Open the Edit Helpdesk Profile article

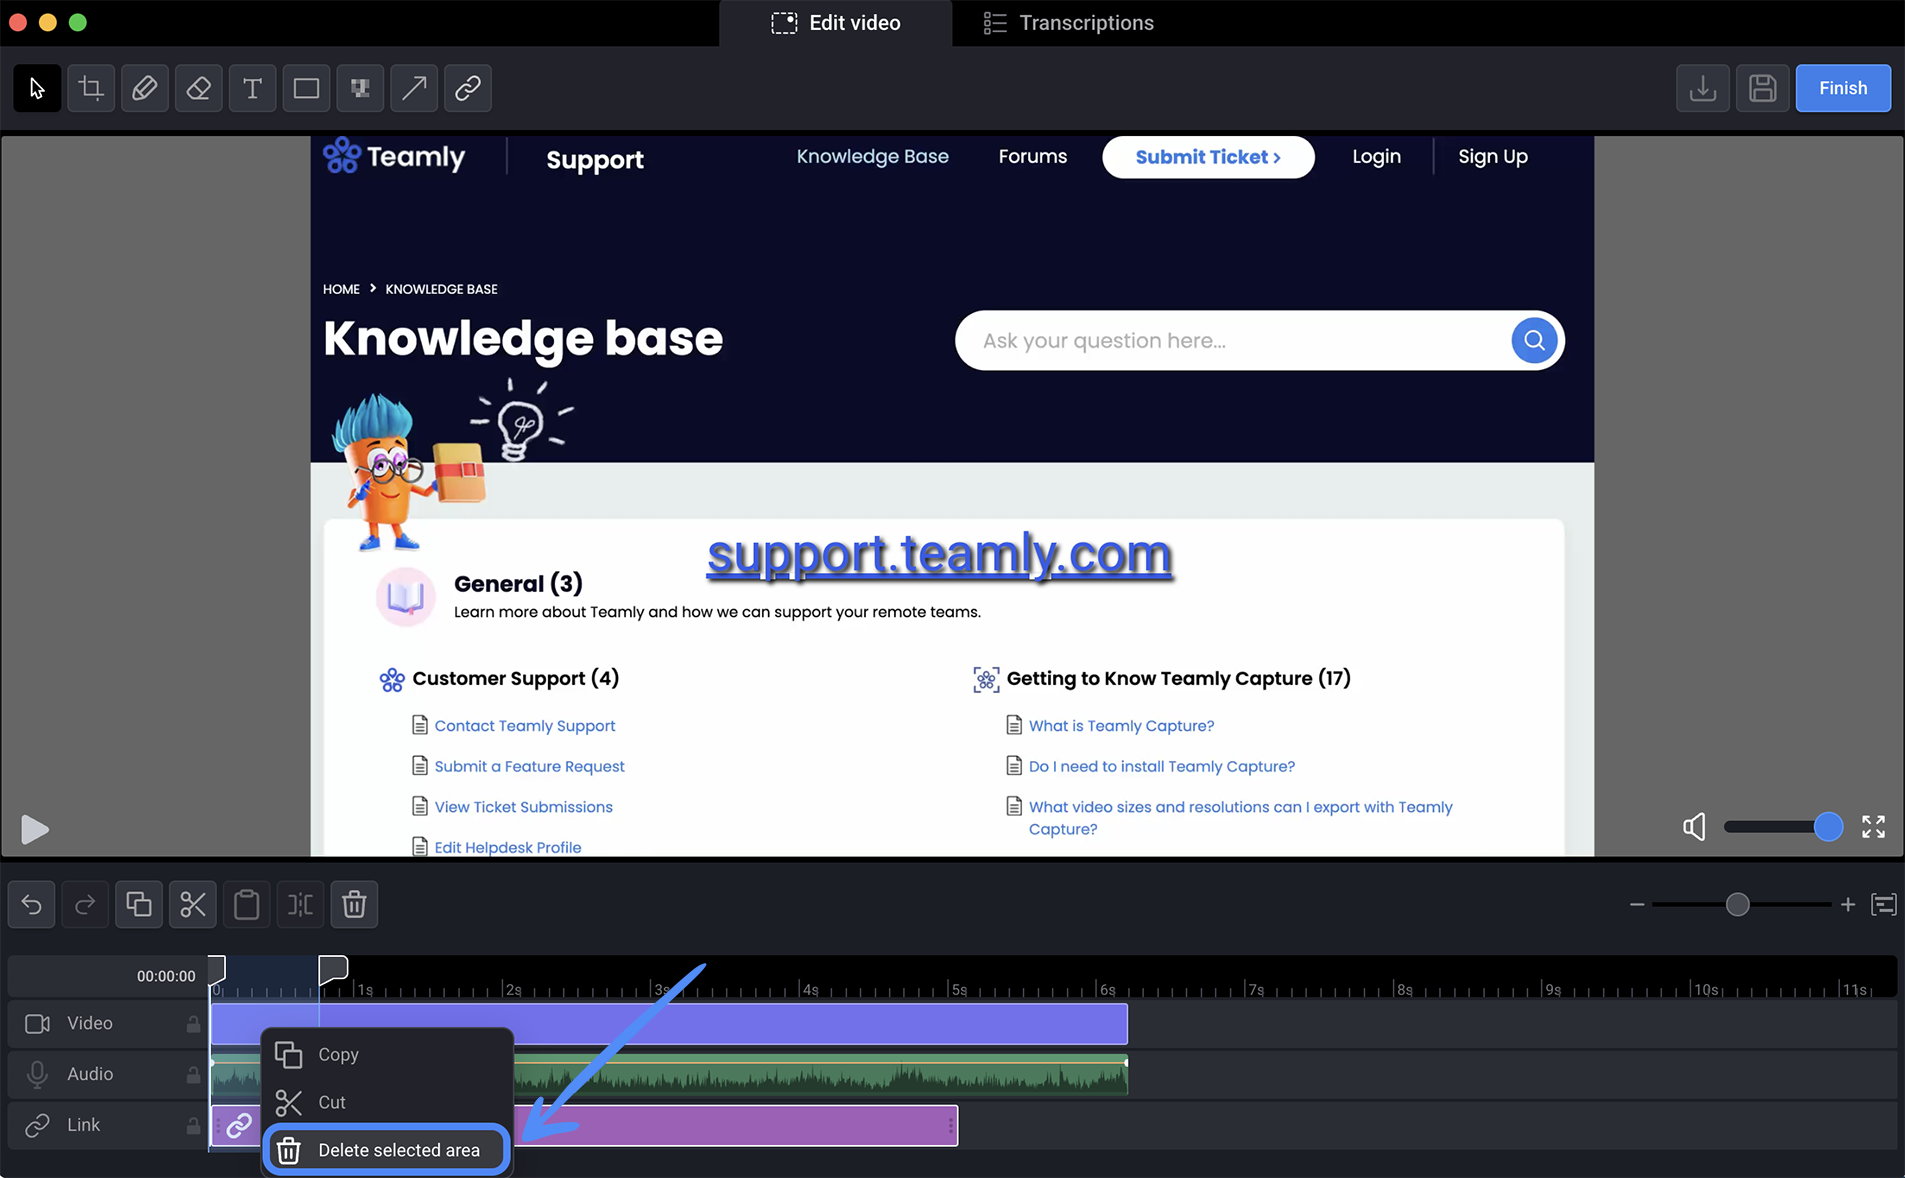coord(507,848)
